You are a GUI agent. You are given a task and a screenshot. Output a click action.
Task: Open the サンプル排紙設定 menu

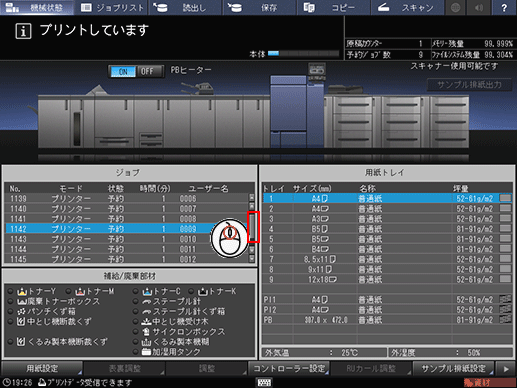[453, 369]
